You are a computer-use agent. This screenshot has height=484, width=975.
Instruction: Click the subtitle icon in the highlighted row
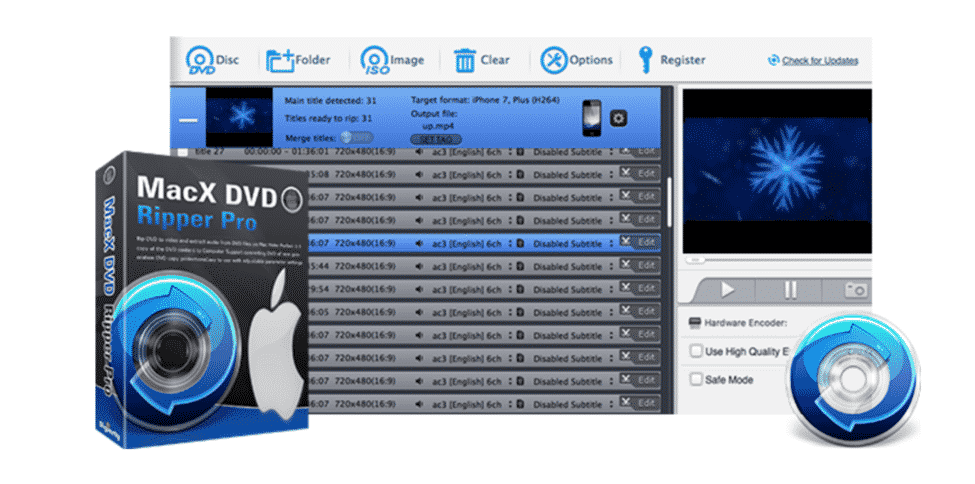click(521, 244)
